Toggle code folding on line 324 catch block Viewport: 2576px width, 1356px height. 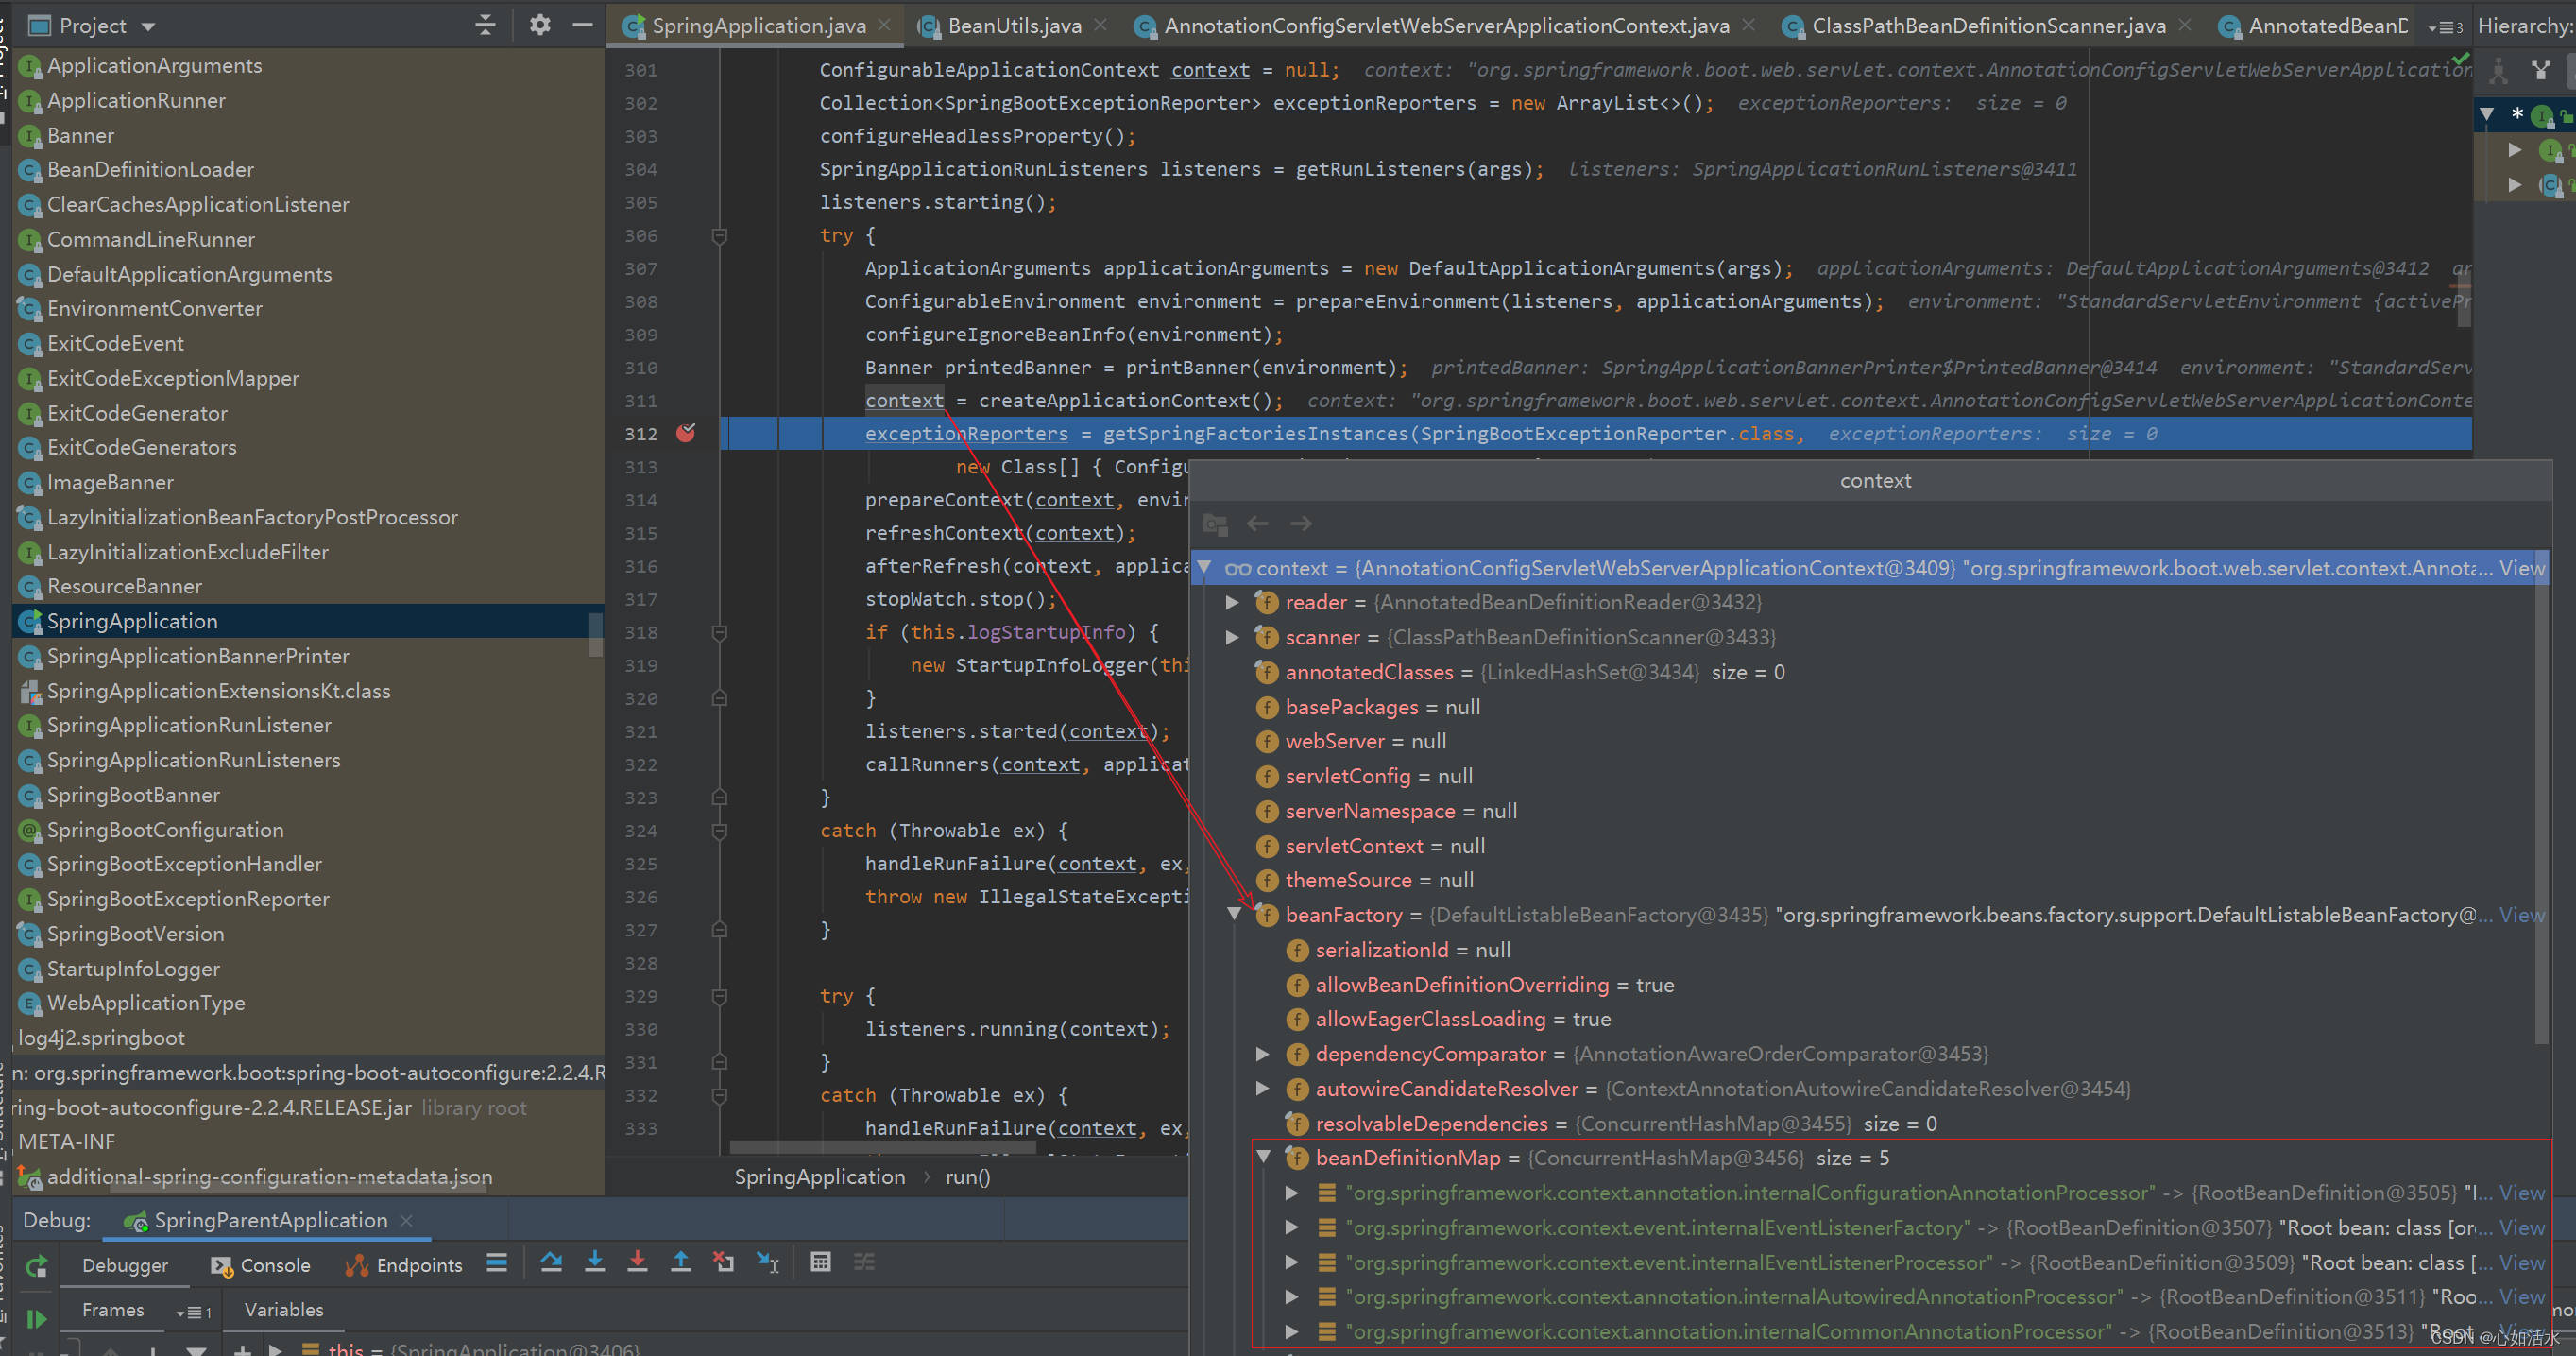click(719, 831)
